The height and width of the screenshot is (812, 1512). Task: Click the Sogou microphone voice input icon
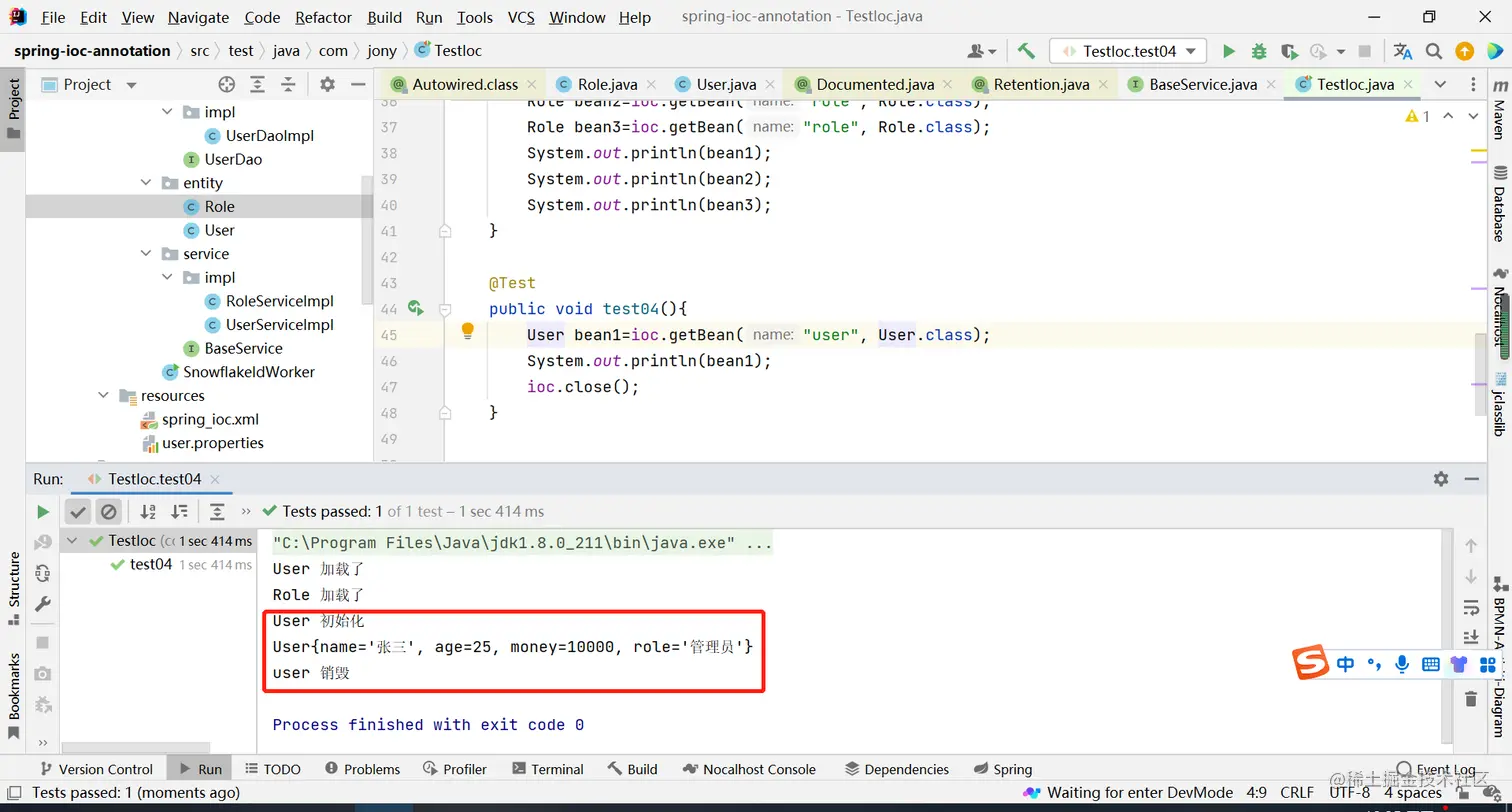[1403, 664]
